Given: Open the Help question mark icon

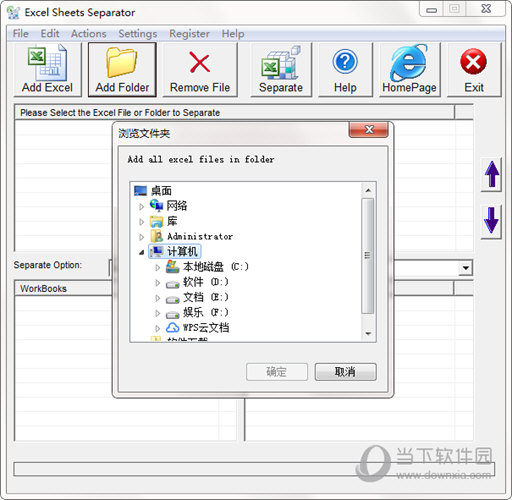Looking at the screenshot, I should click(x=345, y=62).
